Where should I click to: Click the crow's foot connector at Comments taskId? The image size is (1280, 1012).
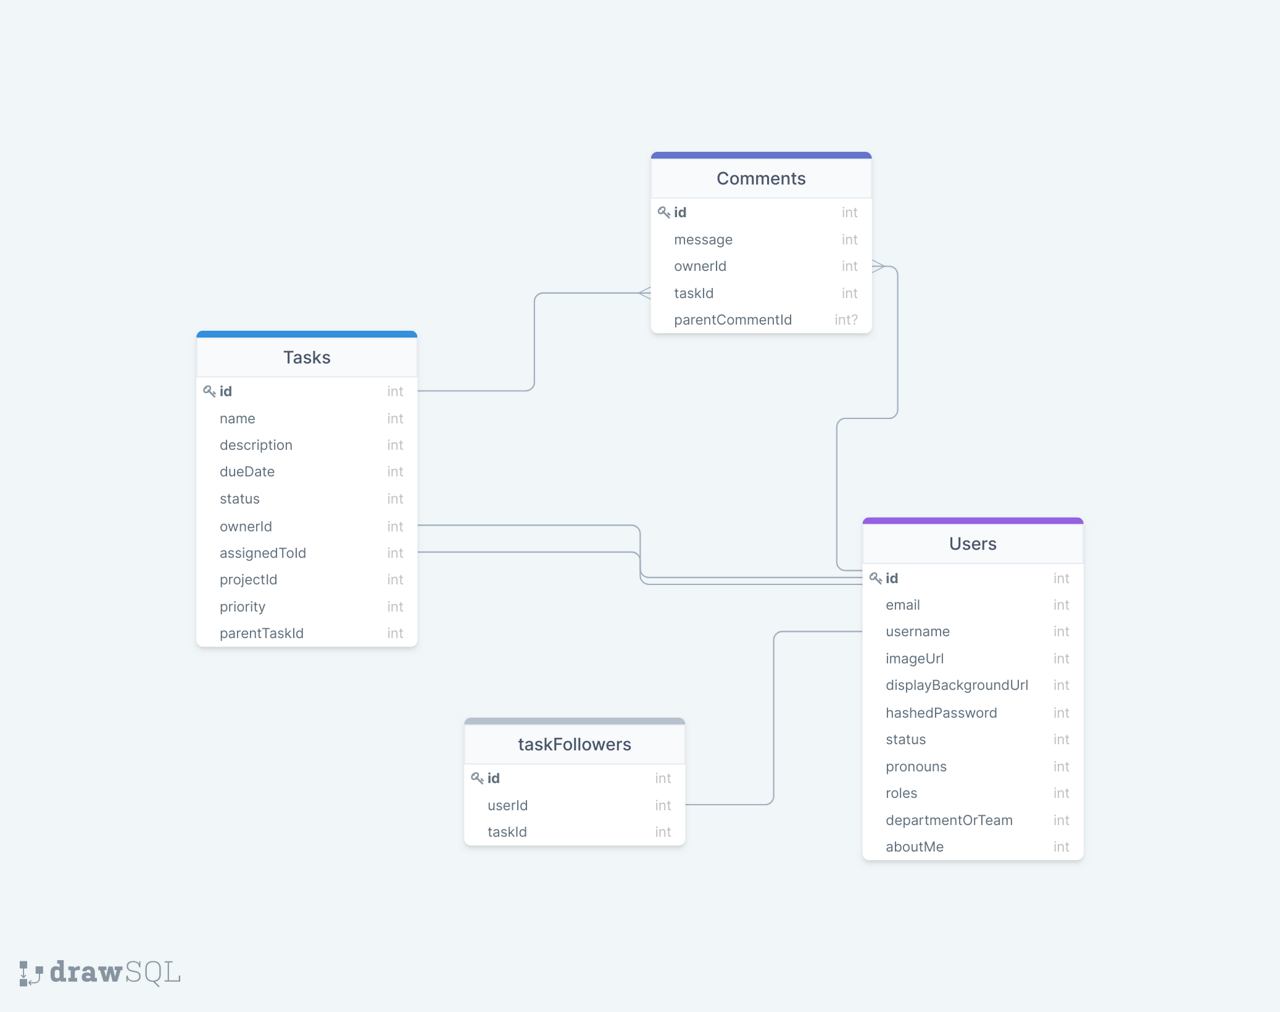[644, 293]
